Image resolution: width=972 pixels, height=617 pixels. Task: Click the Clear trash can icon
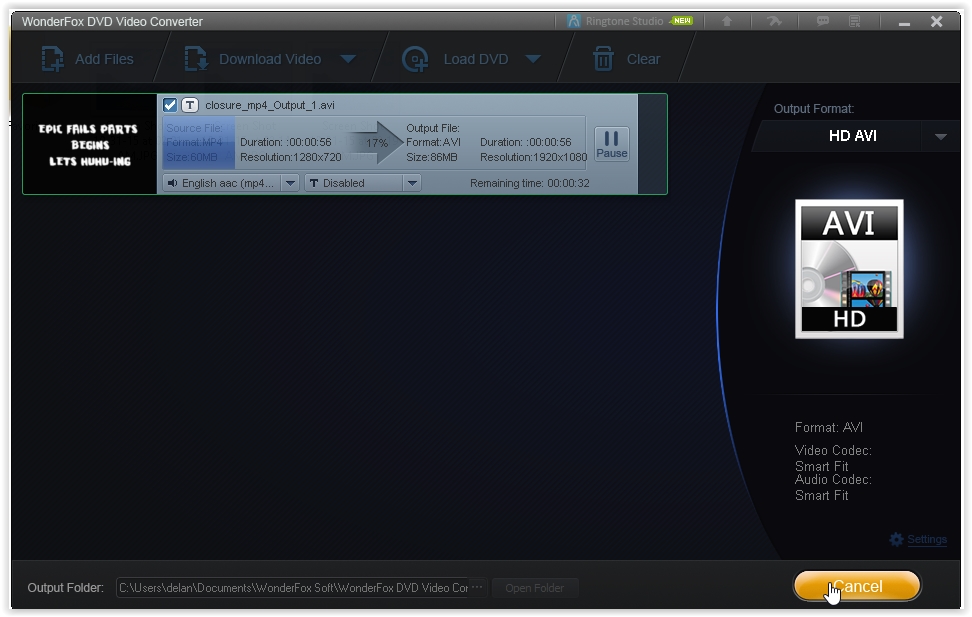click(x=603, y=59)
